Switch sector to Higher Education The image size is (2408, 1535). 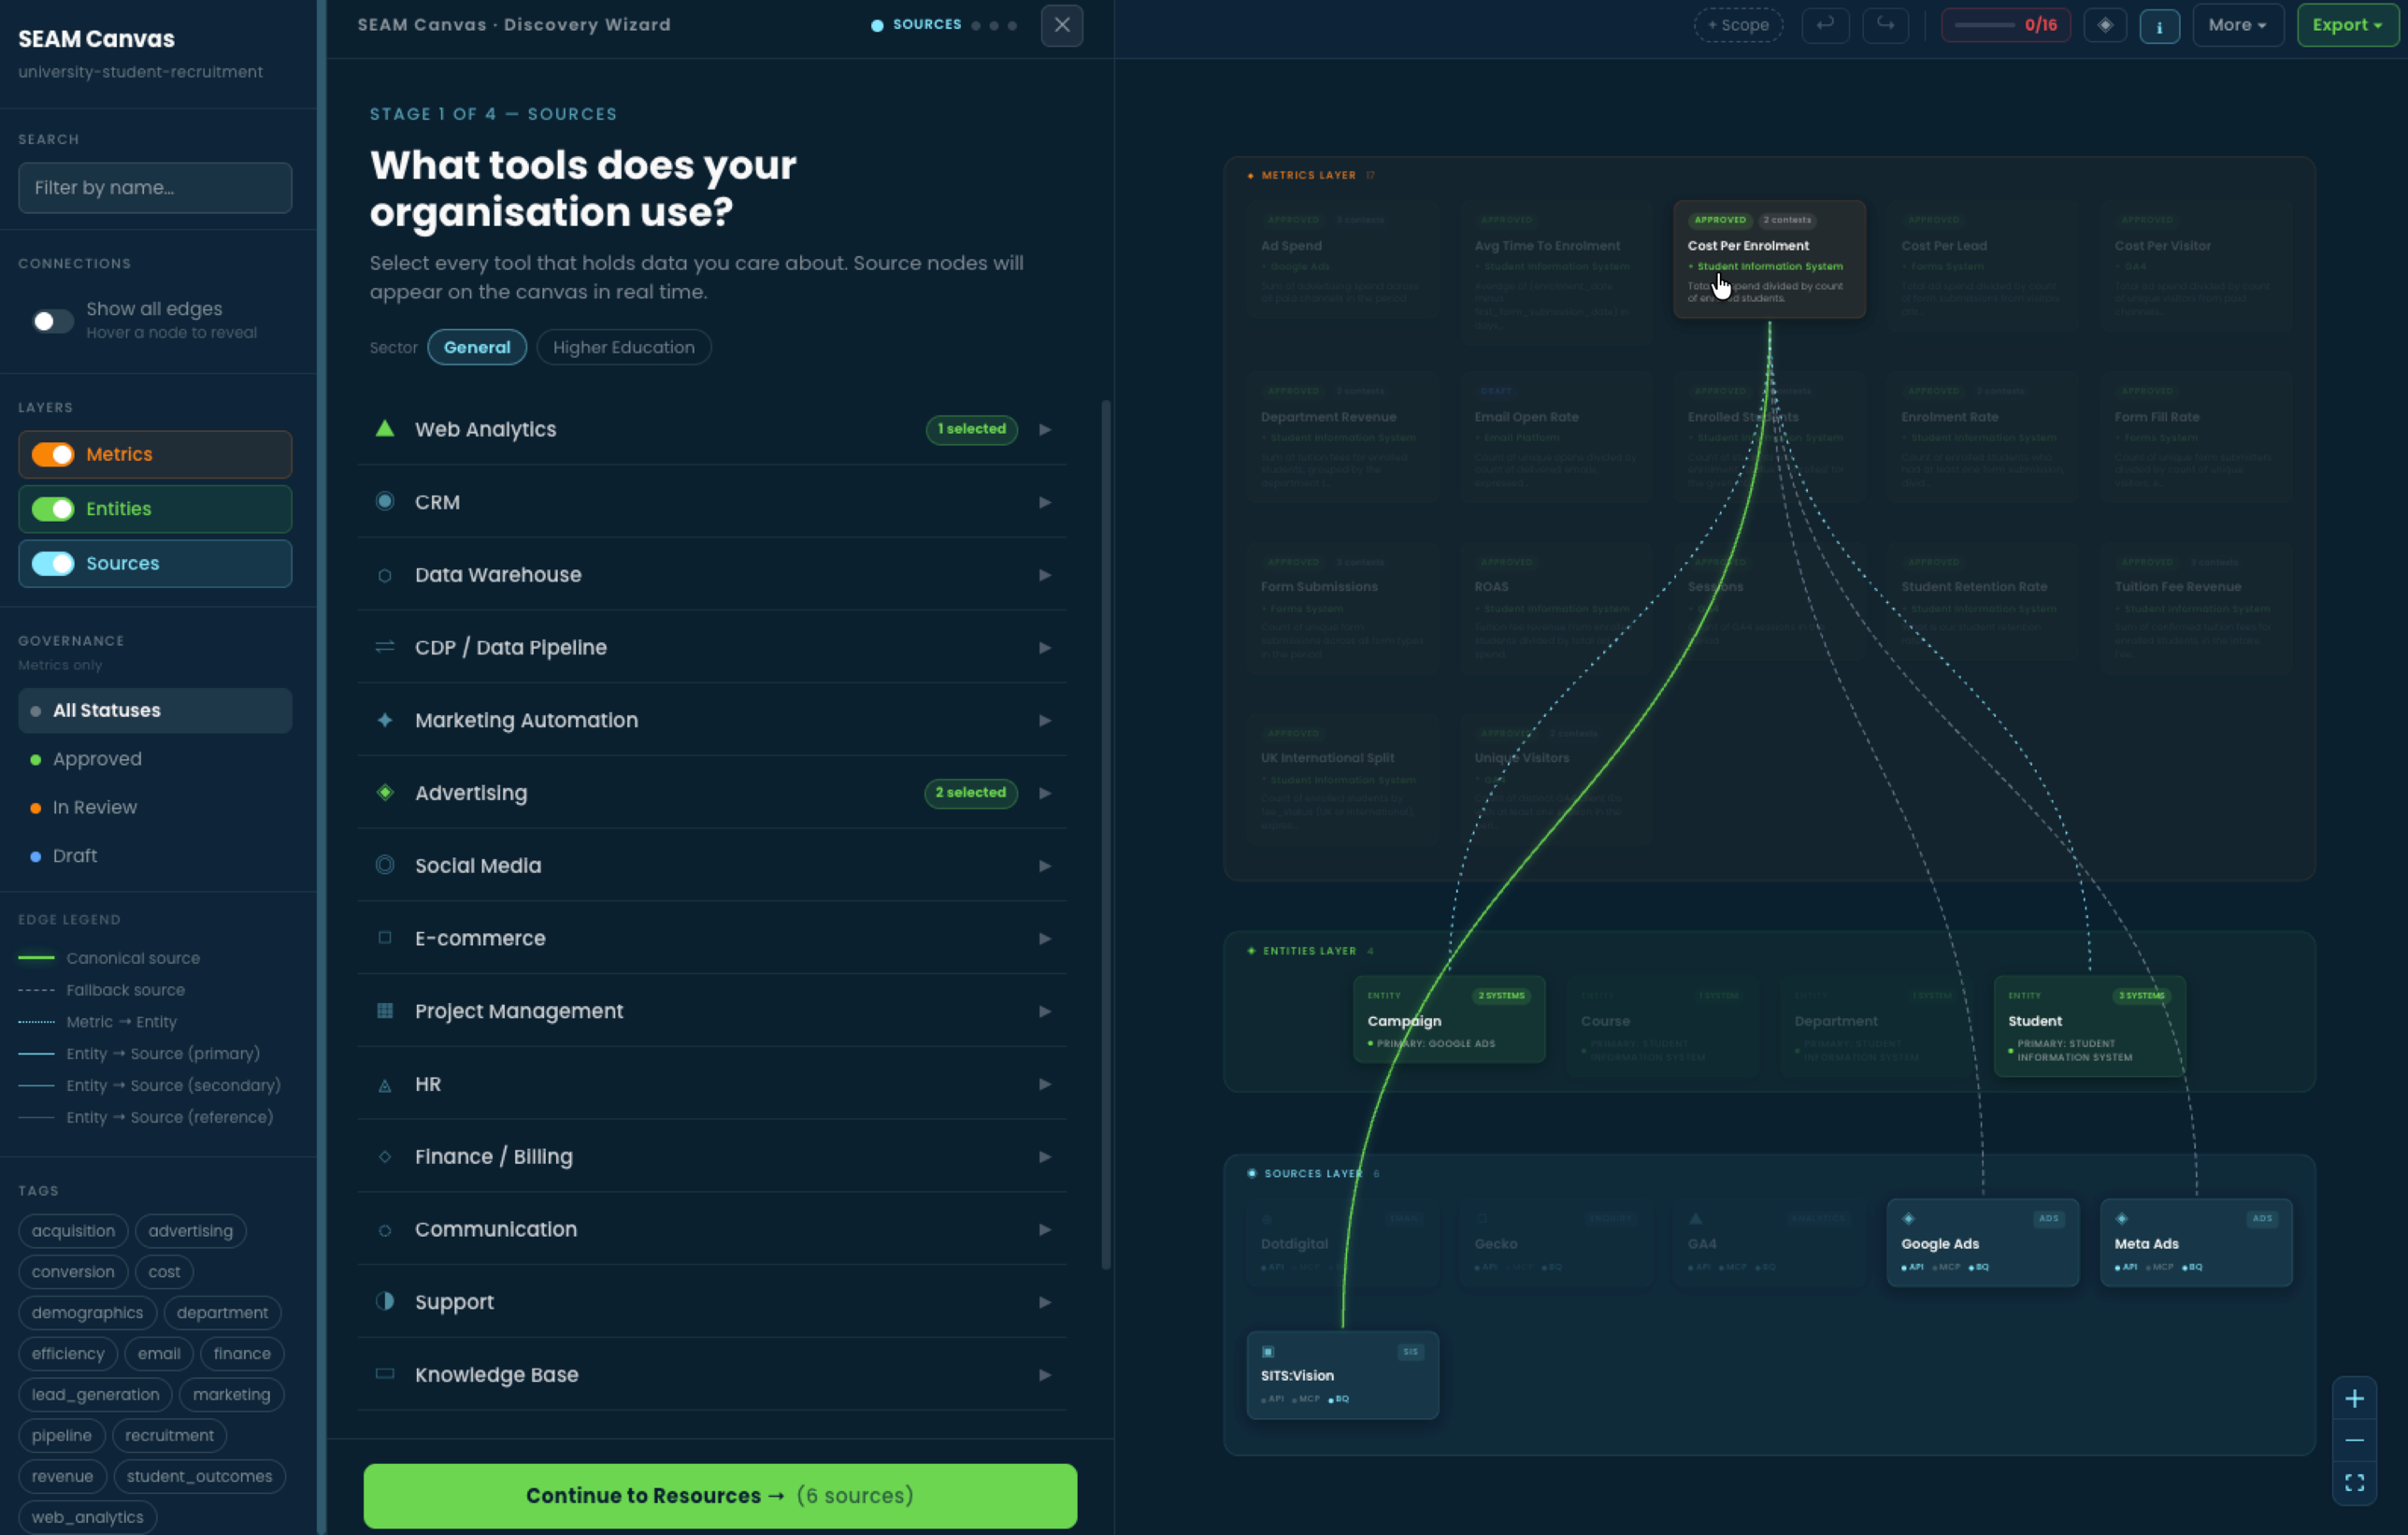click(x=623, y=347)
